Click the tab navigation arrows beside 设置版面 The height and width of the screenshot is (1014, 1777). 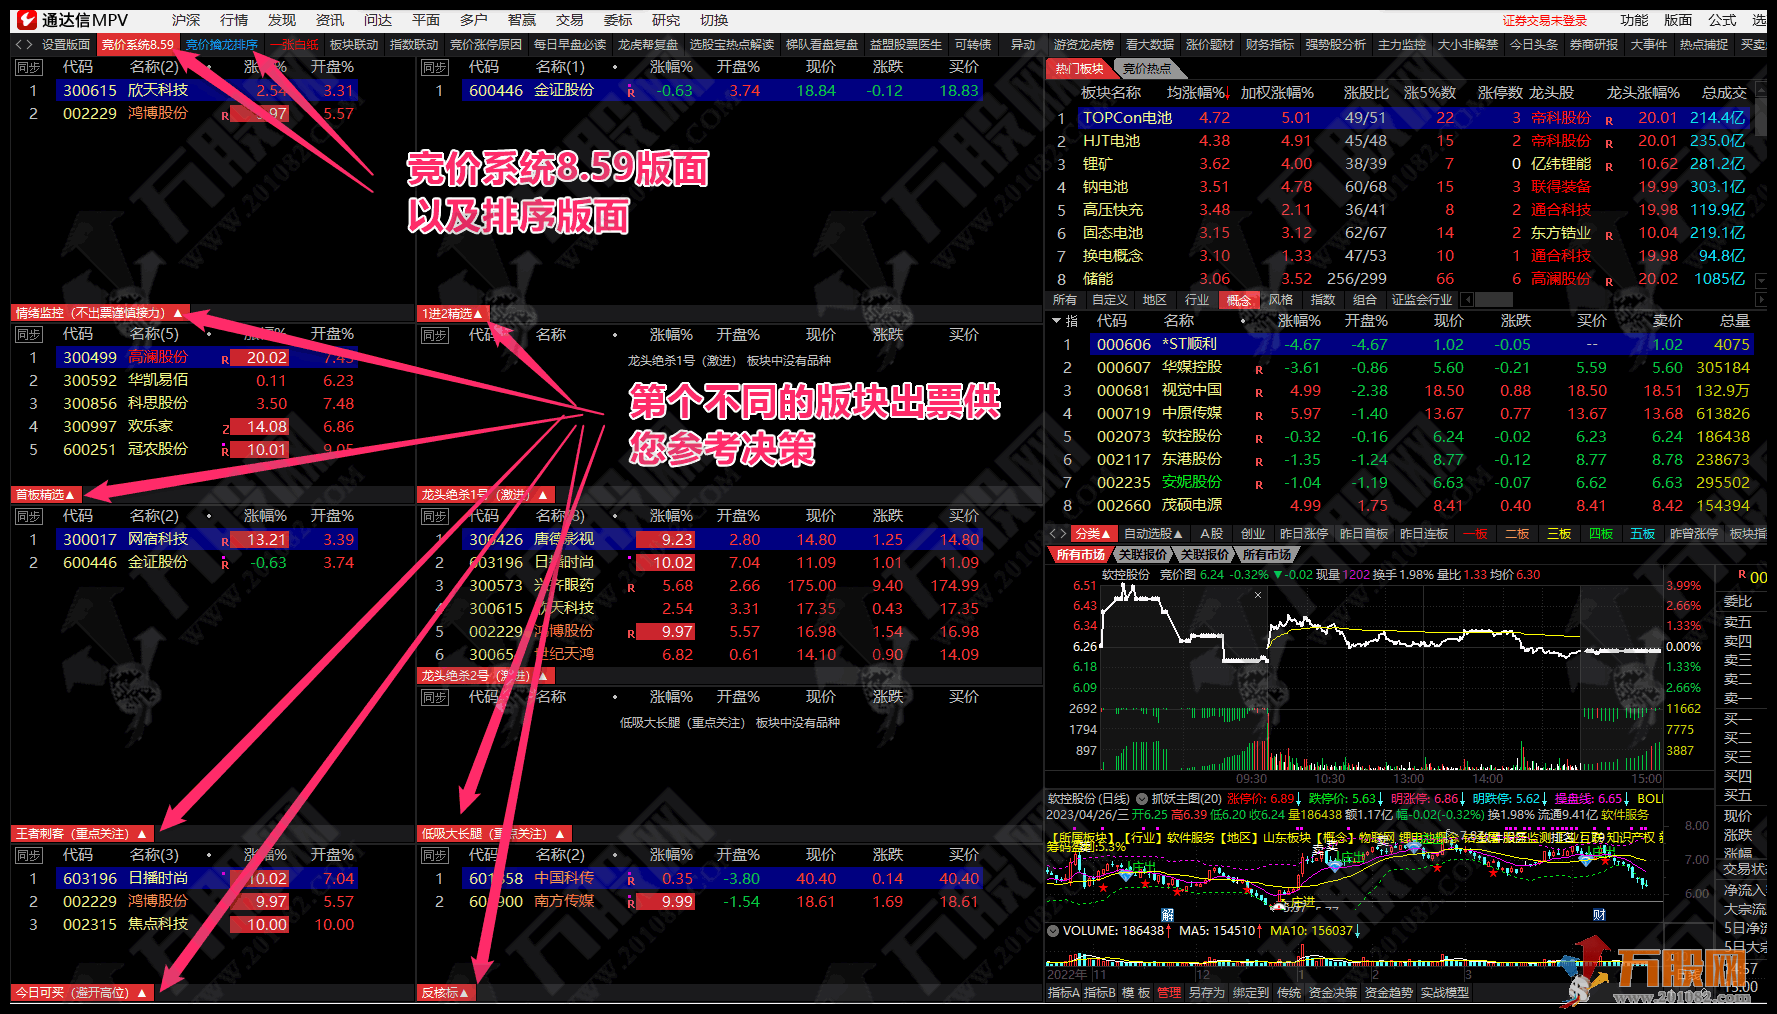(x=24, y=44)
